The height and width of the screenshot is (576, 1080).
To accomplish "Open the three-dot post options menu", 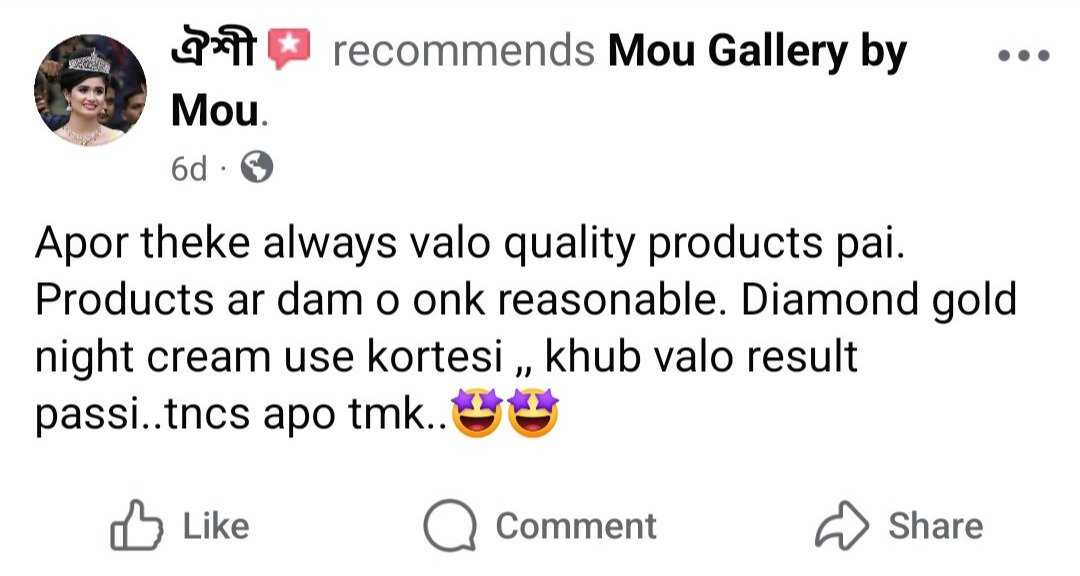I will pos(1024,56).
